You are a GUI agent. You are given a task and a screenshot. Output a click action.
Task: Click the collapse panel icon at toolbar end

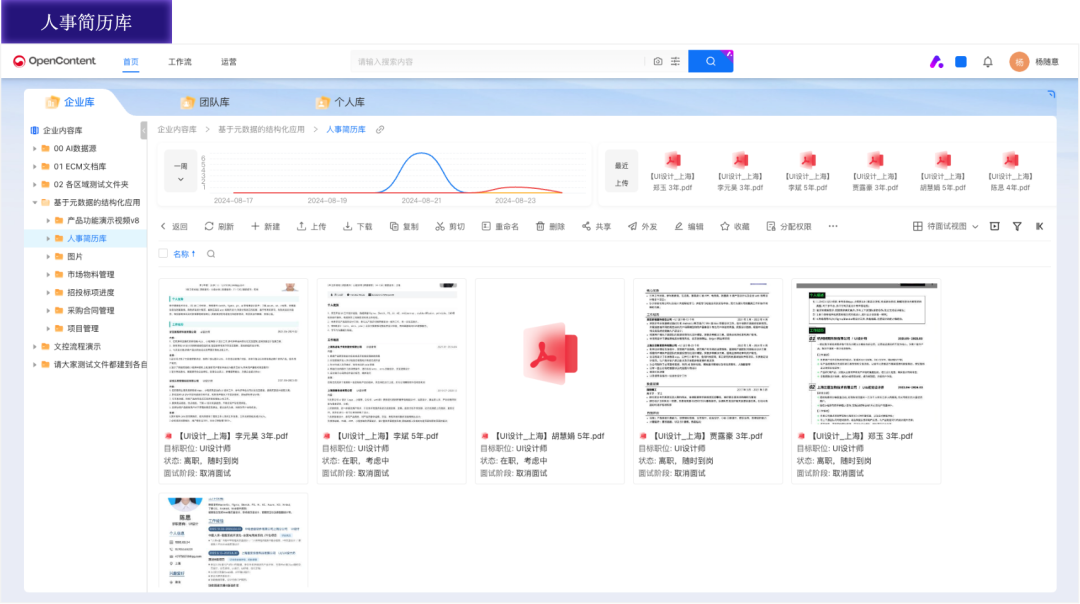click(x=1039, y=226)
